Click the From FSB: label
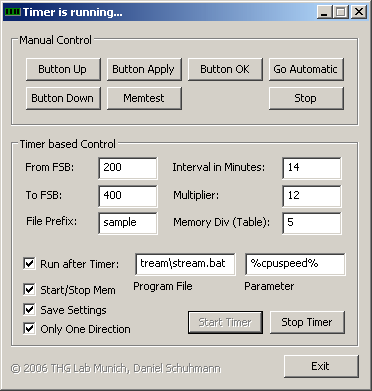Screen dimensions: 372x391 pyautogui.click(x=50, y=167)
